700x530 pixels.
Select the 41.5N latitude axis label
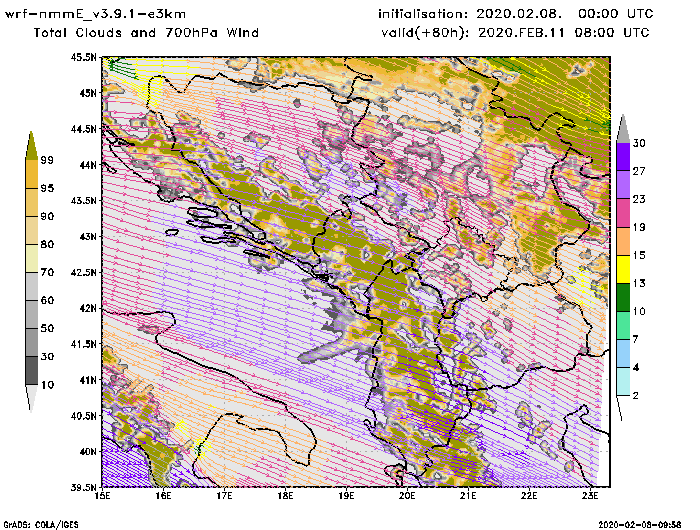(x=83, y=344)
